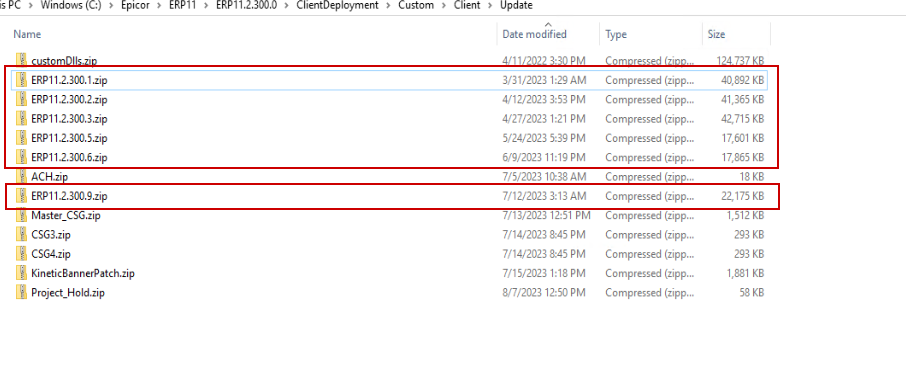Image resolution: width=906 pixels, height=378 pixels.
Task: Click the ERP11.2.300.1.zip file name
Action: (x=69, y=80)
